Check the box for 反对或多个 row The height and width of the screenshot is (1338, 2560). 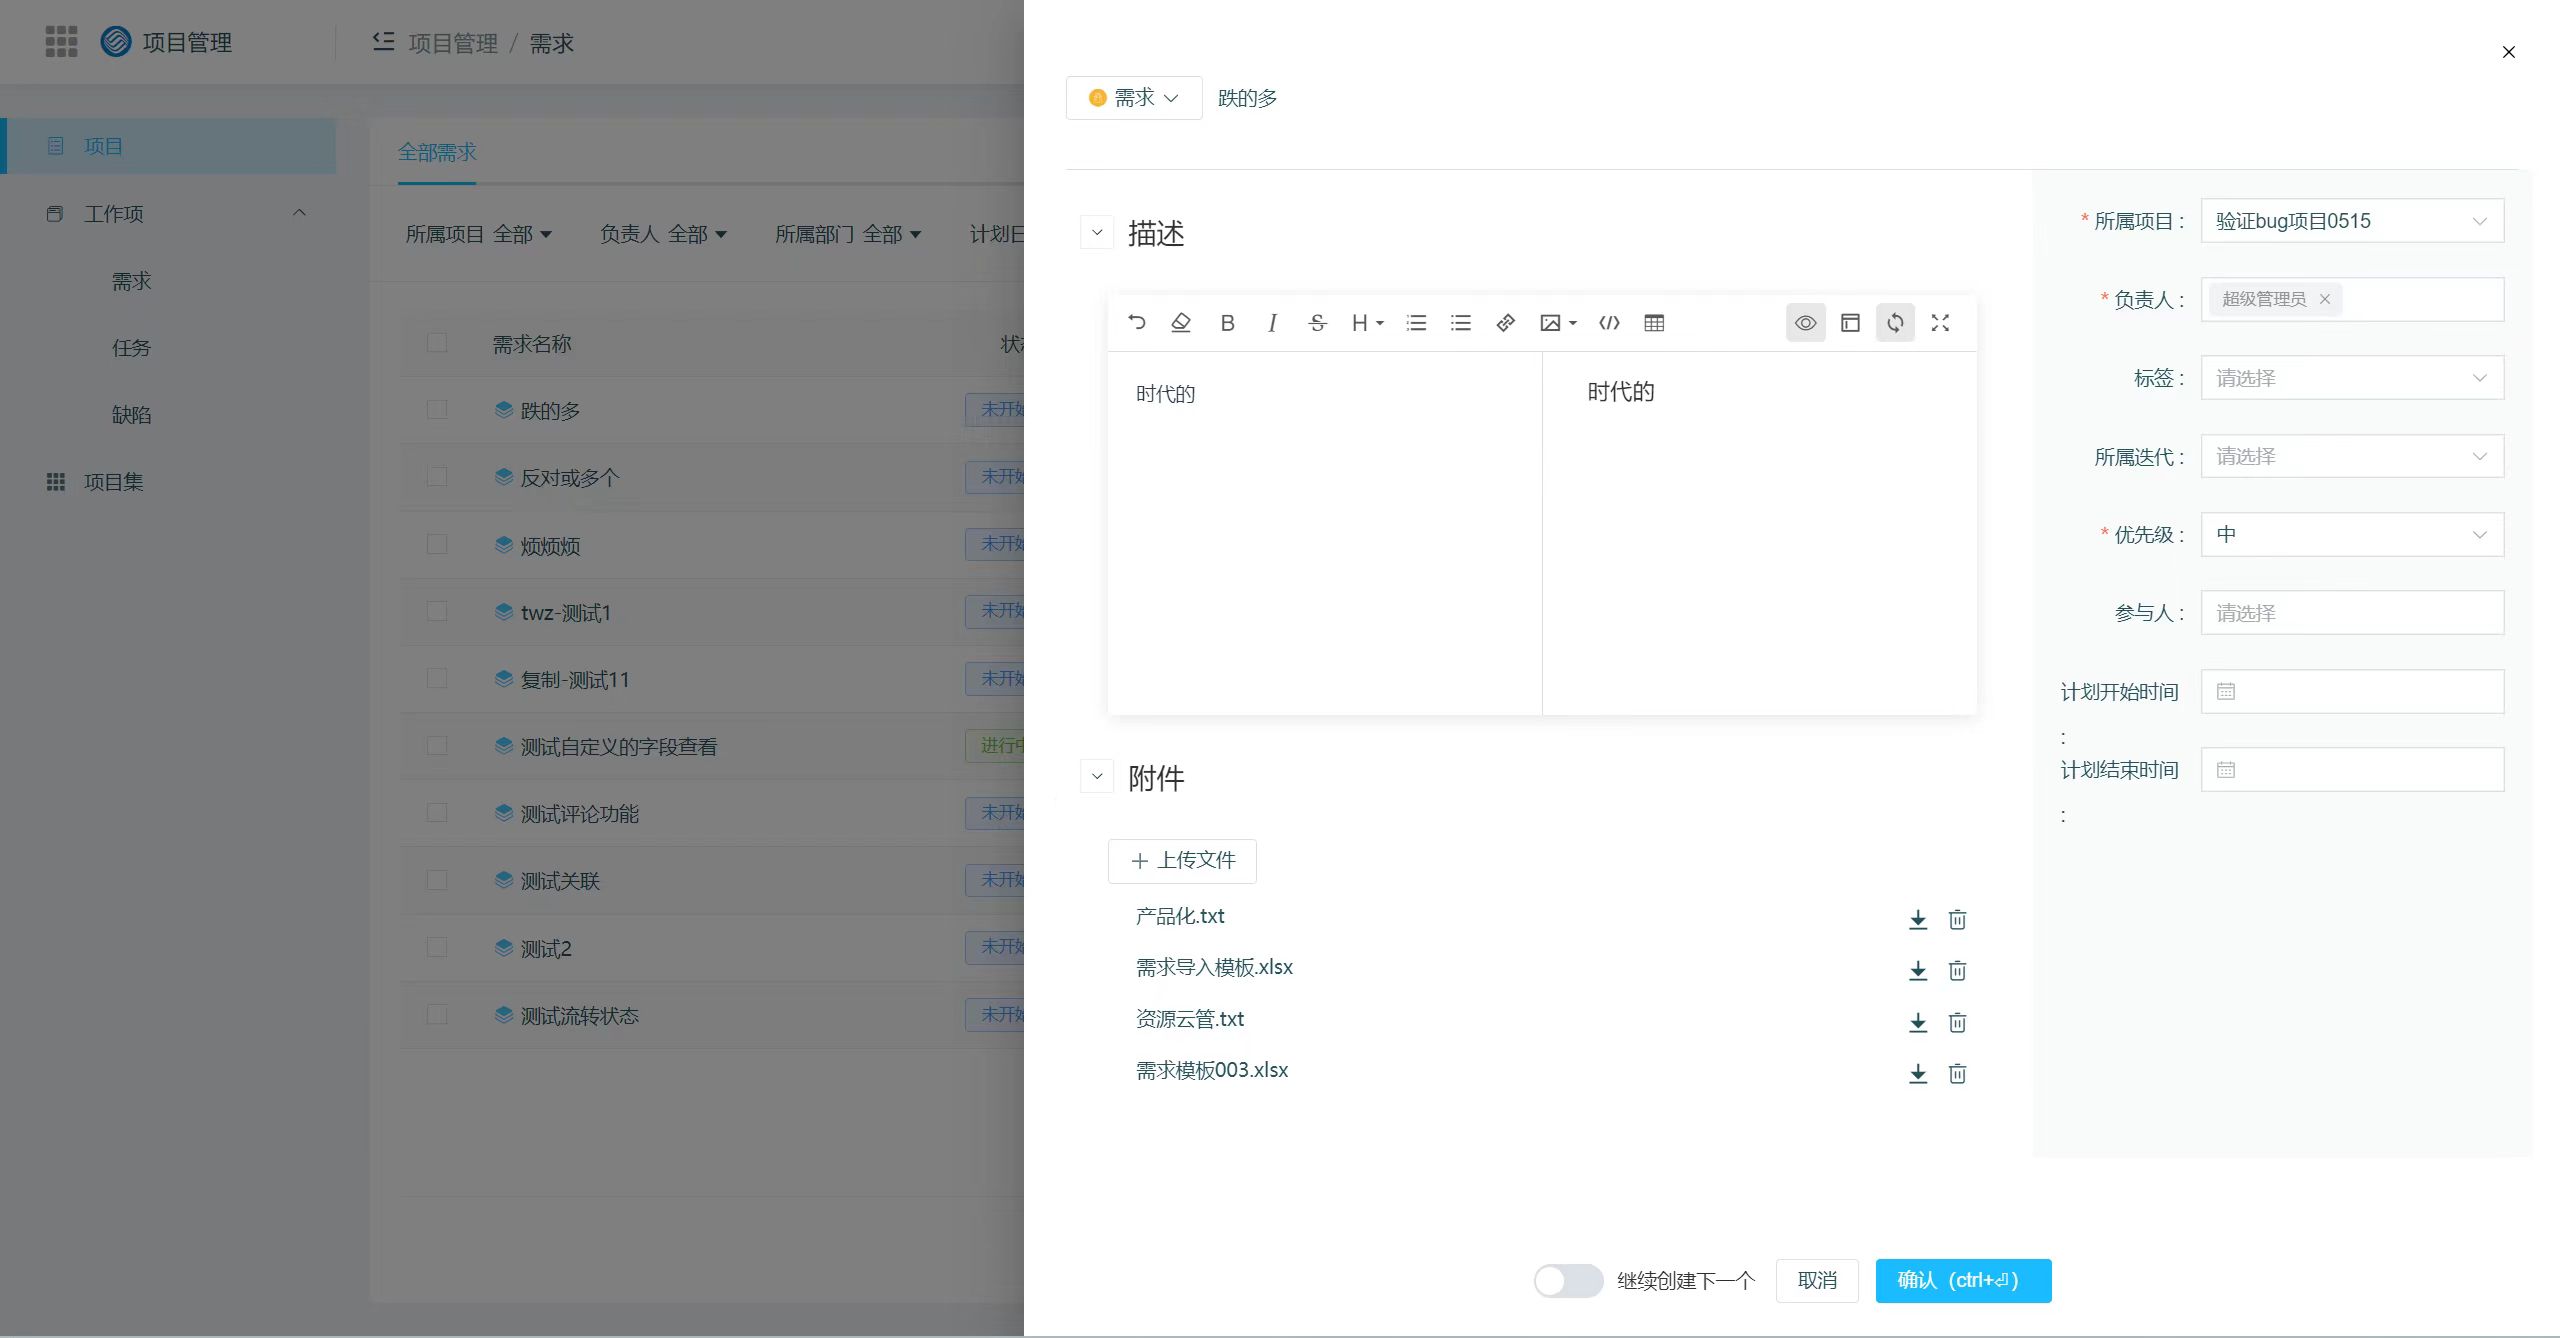[x=437, y=476]
